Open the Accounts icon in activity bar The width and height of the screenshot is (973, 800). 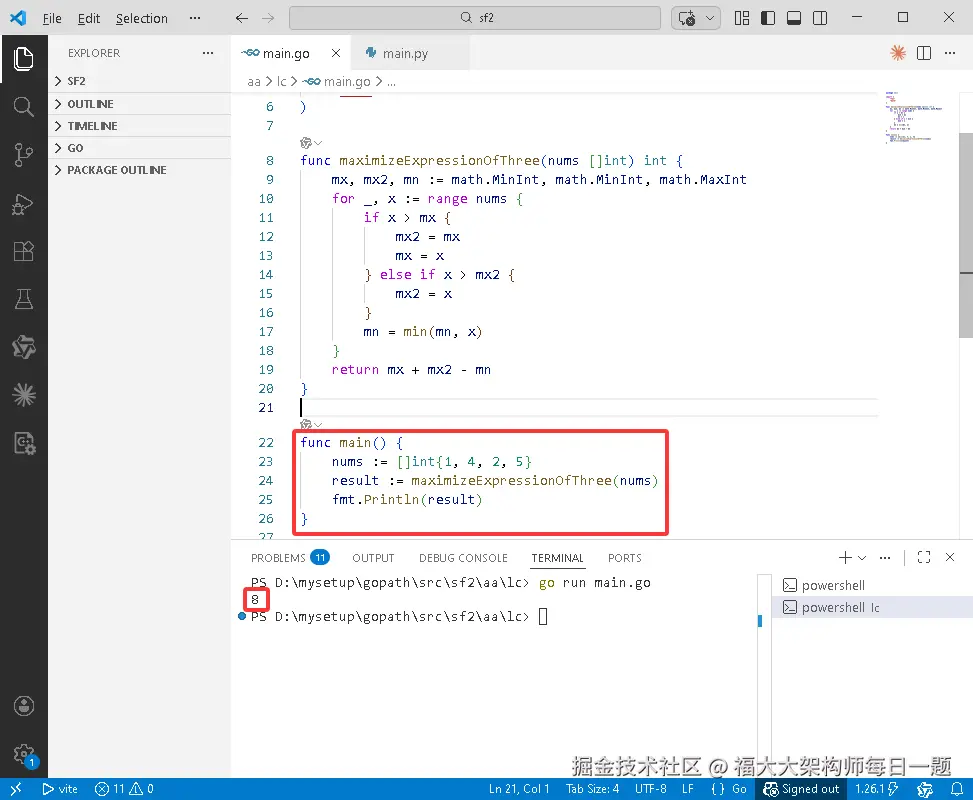point(24,706)
